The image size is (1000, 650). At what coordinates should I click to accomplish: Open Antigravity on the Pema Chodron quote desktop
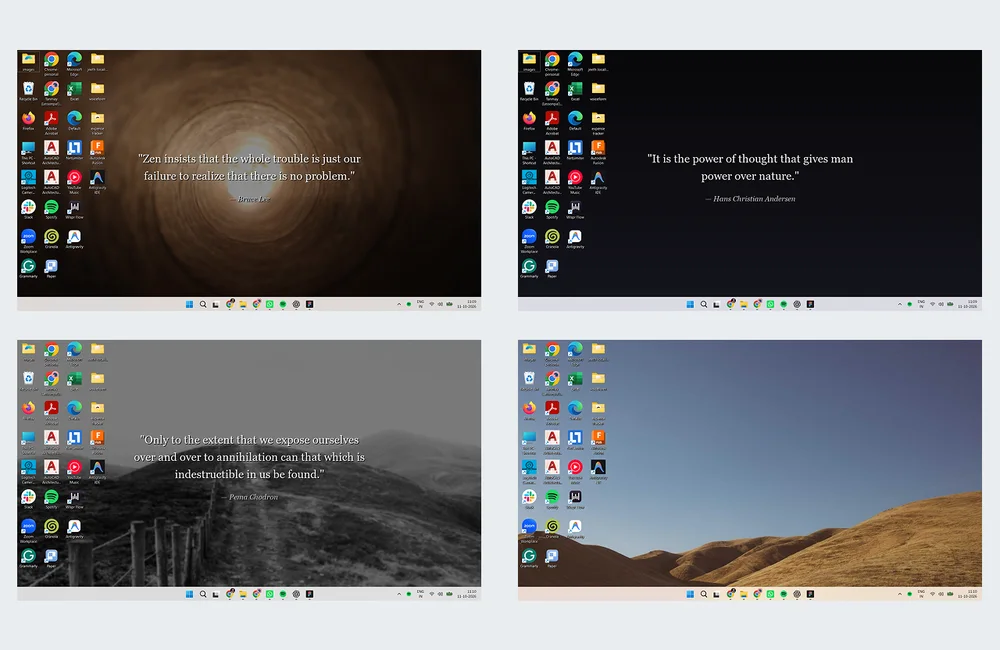[x=74, y=526]
